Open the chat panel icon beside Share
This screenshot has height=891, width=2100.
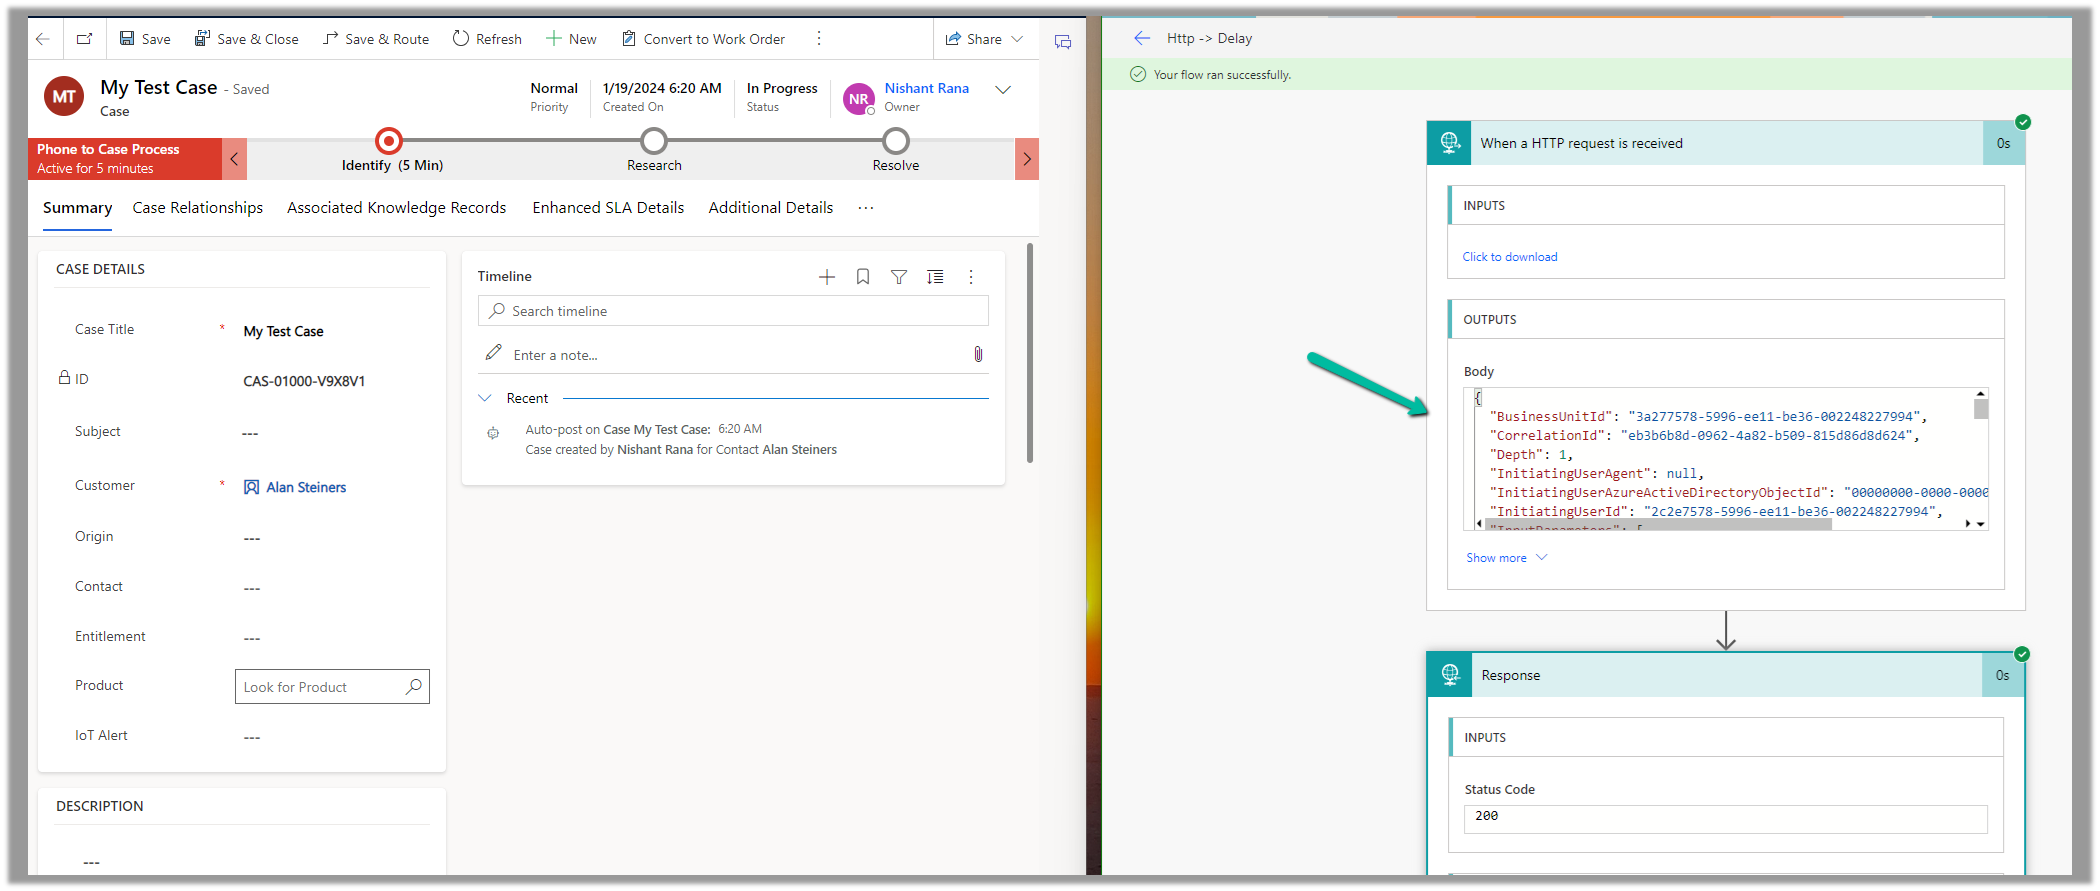point(1062,42)
